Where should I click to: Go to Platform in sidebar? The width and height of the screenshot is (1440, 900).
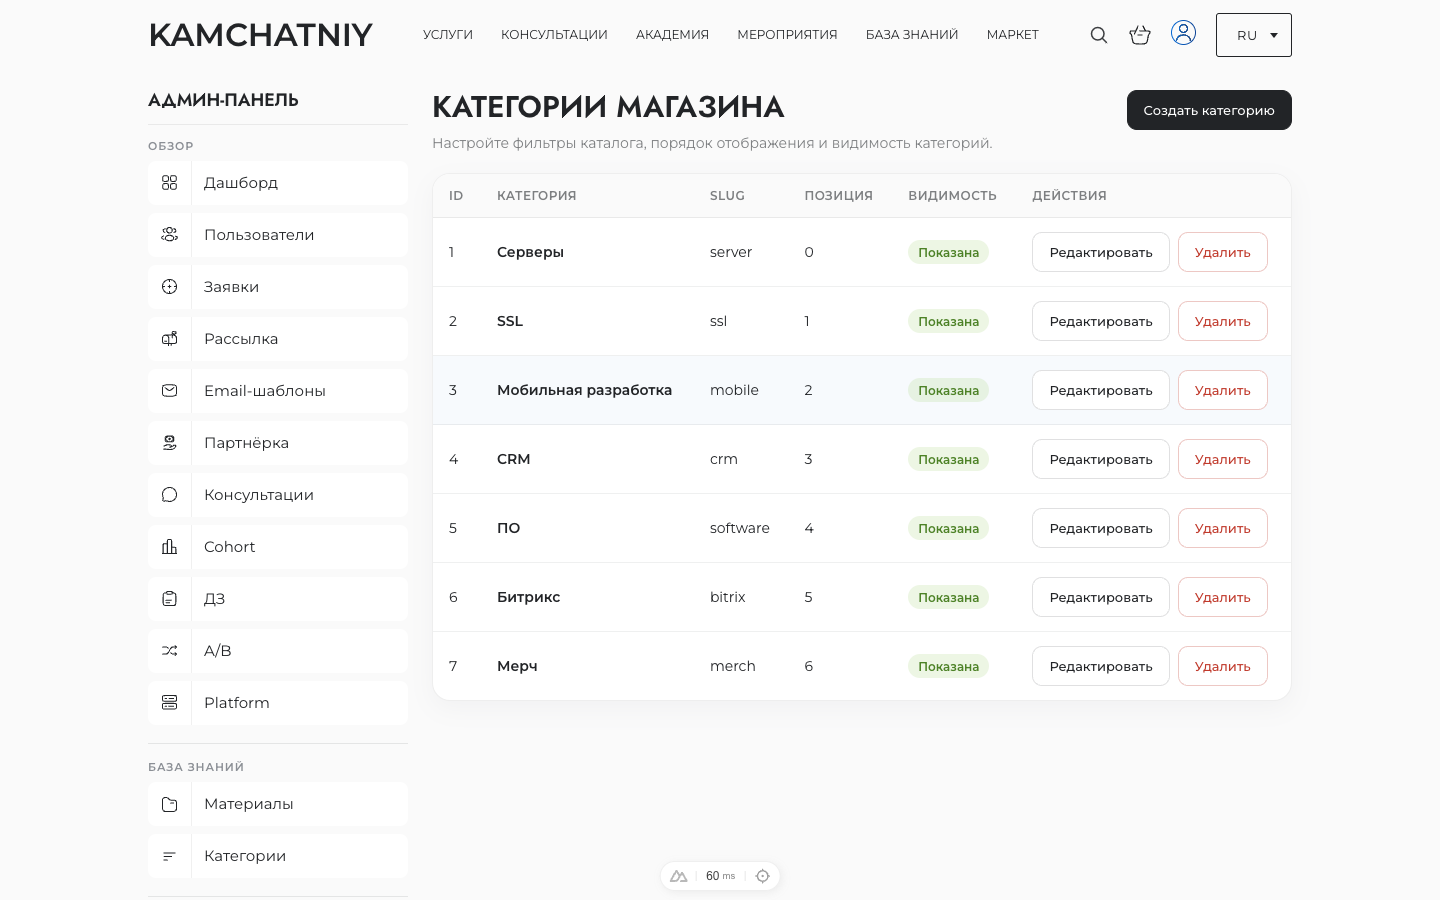(278, 703)
